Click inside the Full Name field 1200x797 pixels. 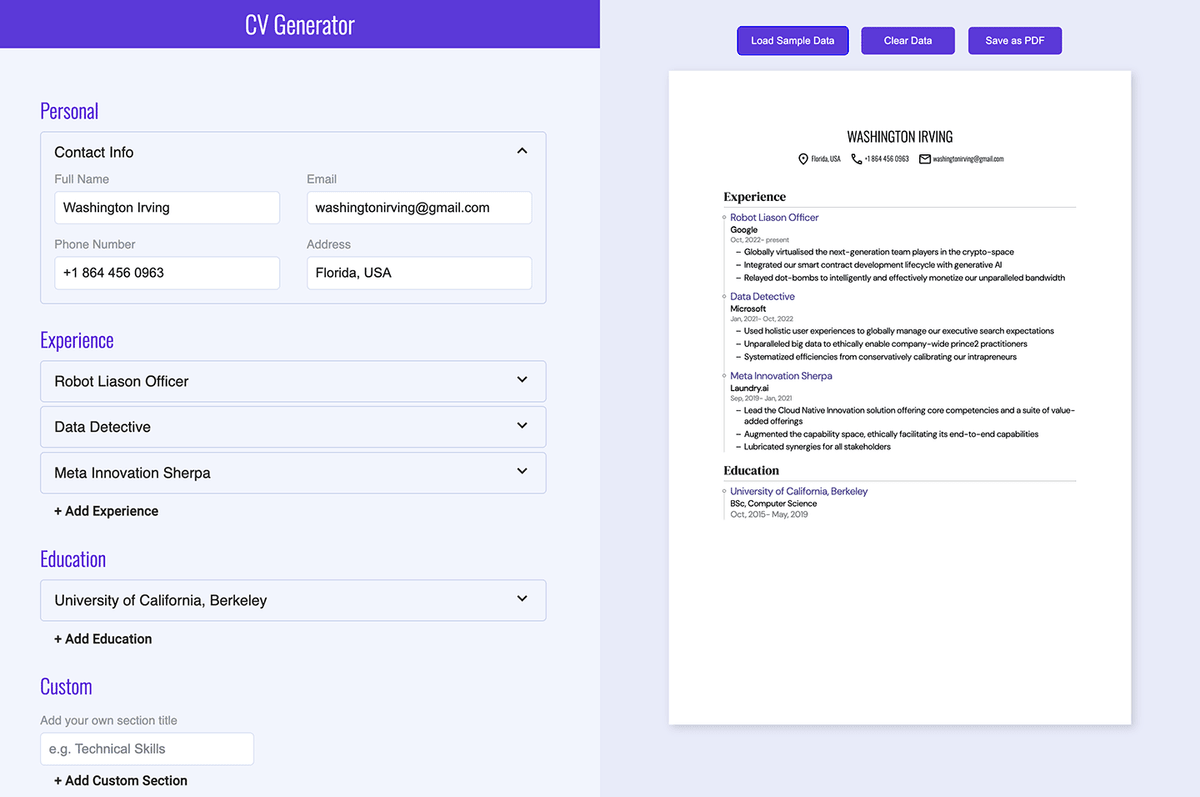[x=166, y=207]
